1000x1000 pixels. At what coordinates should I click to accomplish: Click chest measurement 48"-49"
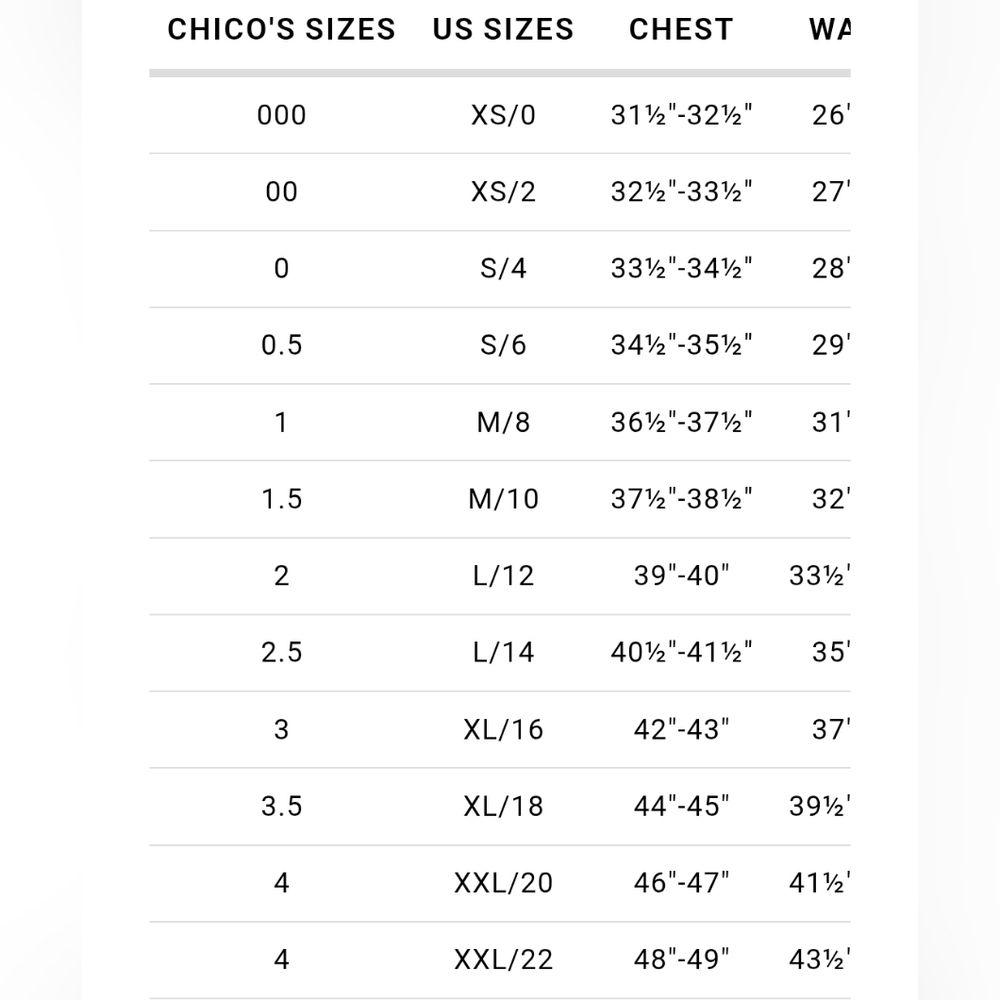[x=681, y=960]
